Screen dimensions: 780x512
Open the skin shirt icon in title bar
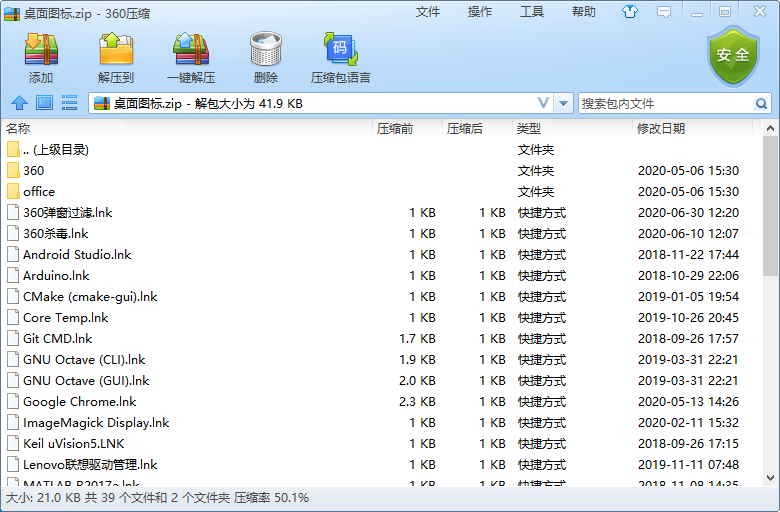pyautogui.click(x=630, y=12)
